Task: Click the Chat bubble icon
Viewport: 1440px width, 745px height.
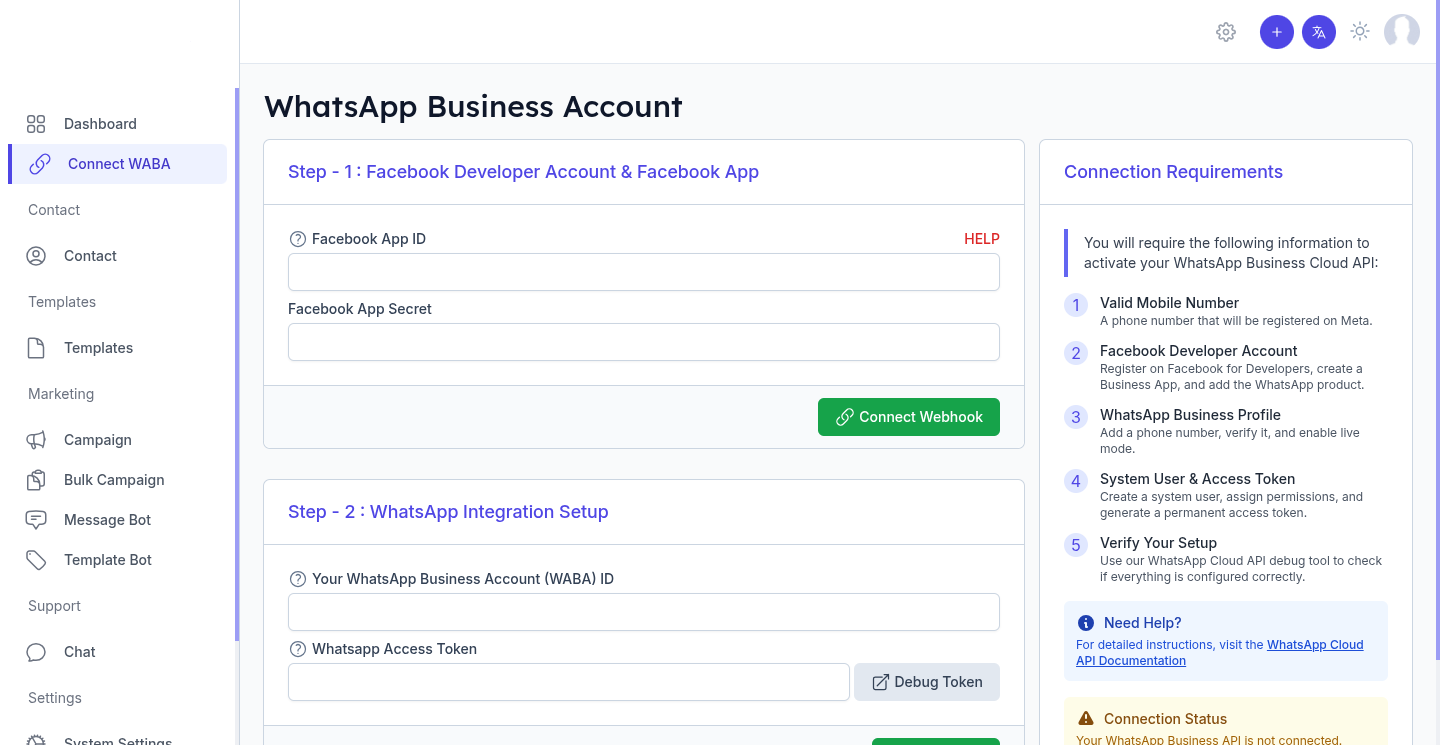Action: click(36, 652)
